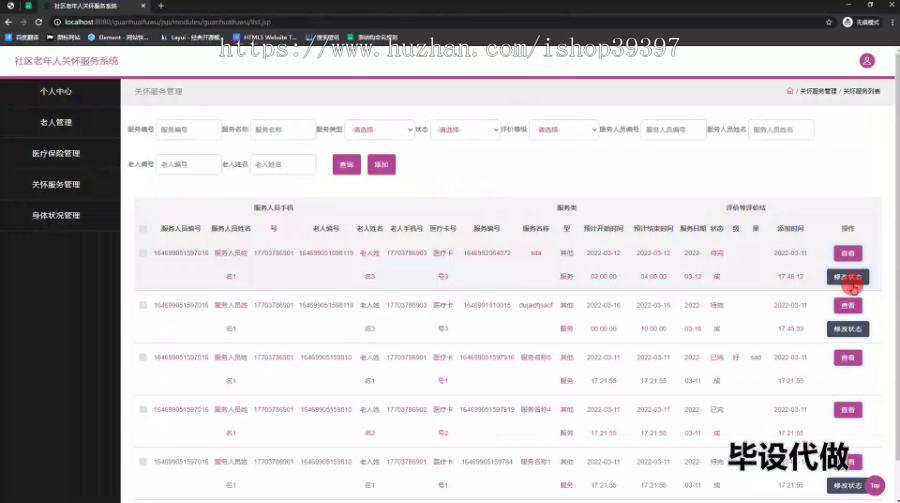Open 医疗保险管理 in the sidebar
The width and height of the screenshot is (900, 503).
click(56, 153)
